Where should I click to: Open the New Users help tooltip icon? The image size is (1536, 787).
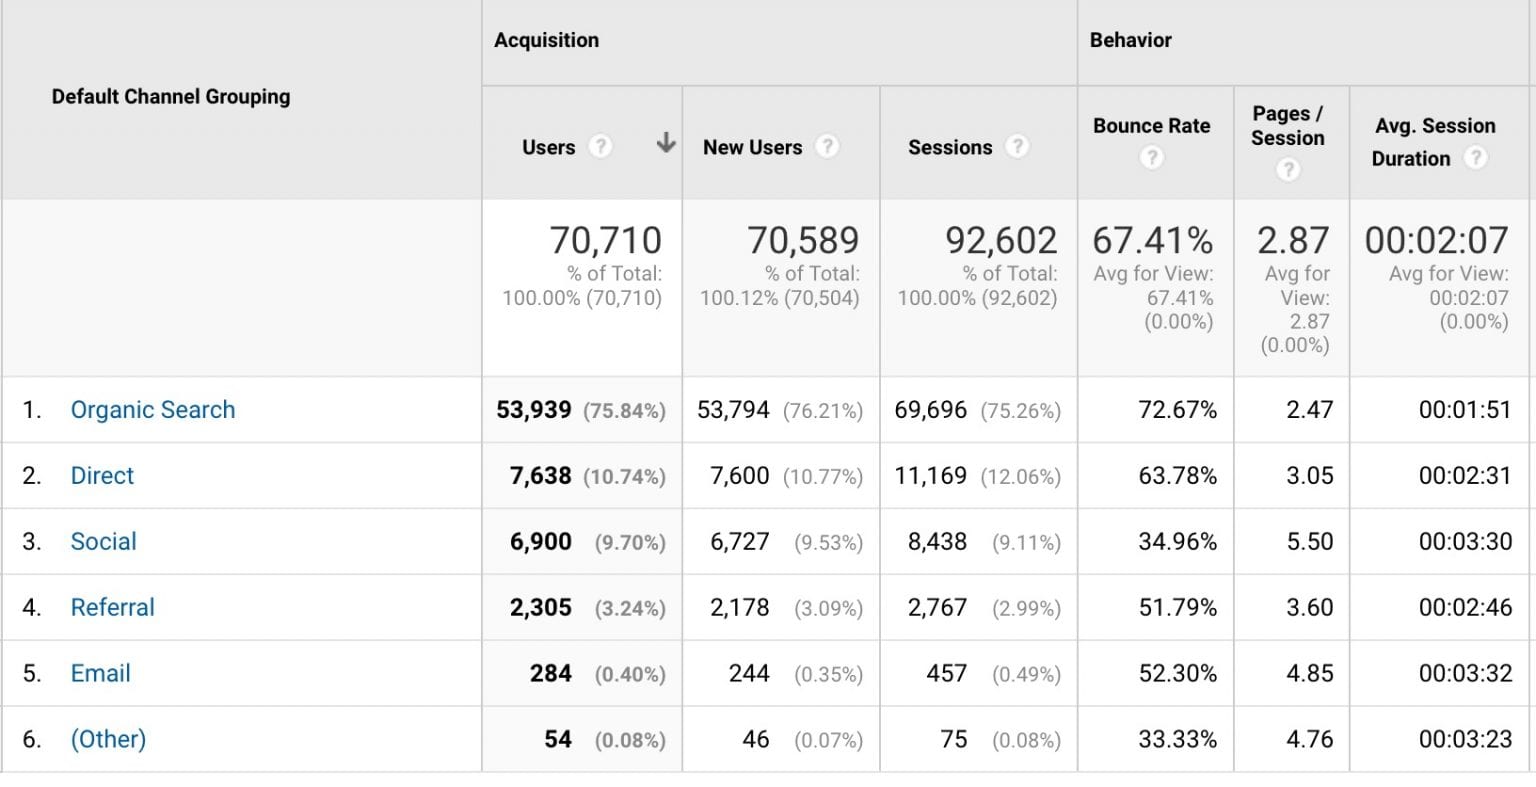pos(828,146)
